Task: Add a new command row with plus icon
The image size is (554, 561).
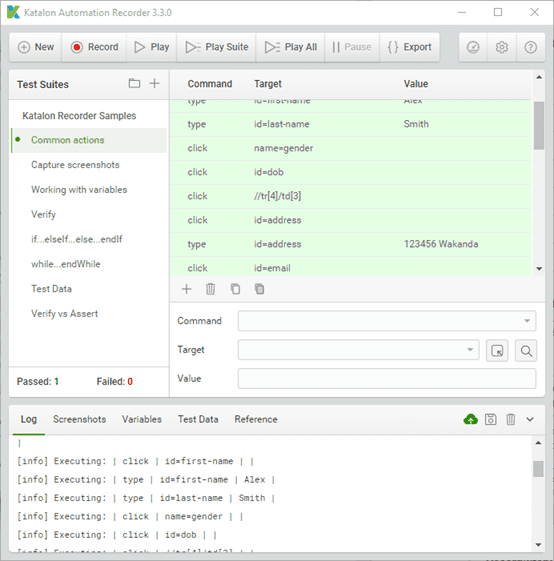Action: [186, 289]
